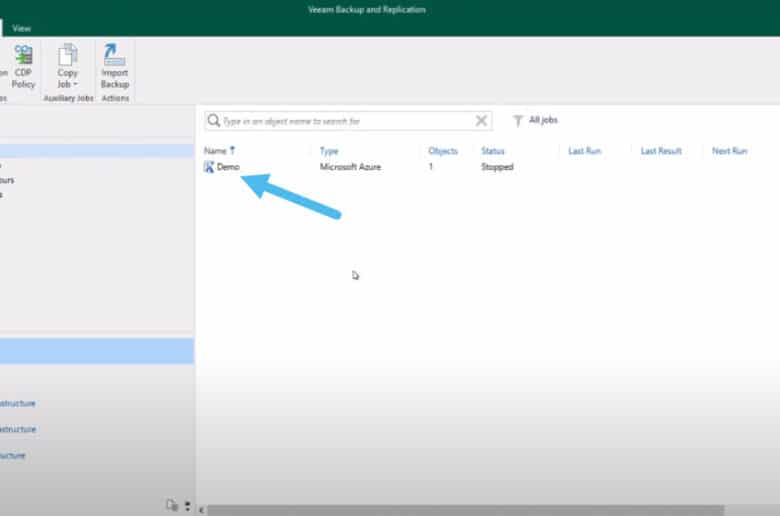Sort by Next Run column header
The height and width of the screenshot is (516, 780).
point(729,151)
